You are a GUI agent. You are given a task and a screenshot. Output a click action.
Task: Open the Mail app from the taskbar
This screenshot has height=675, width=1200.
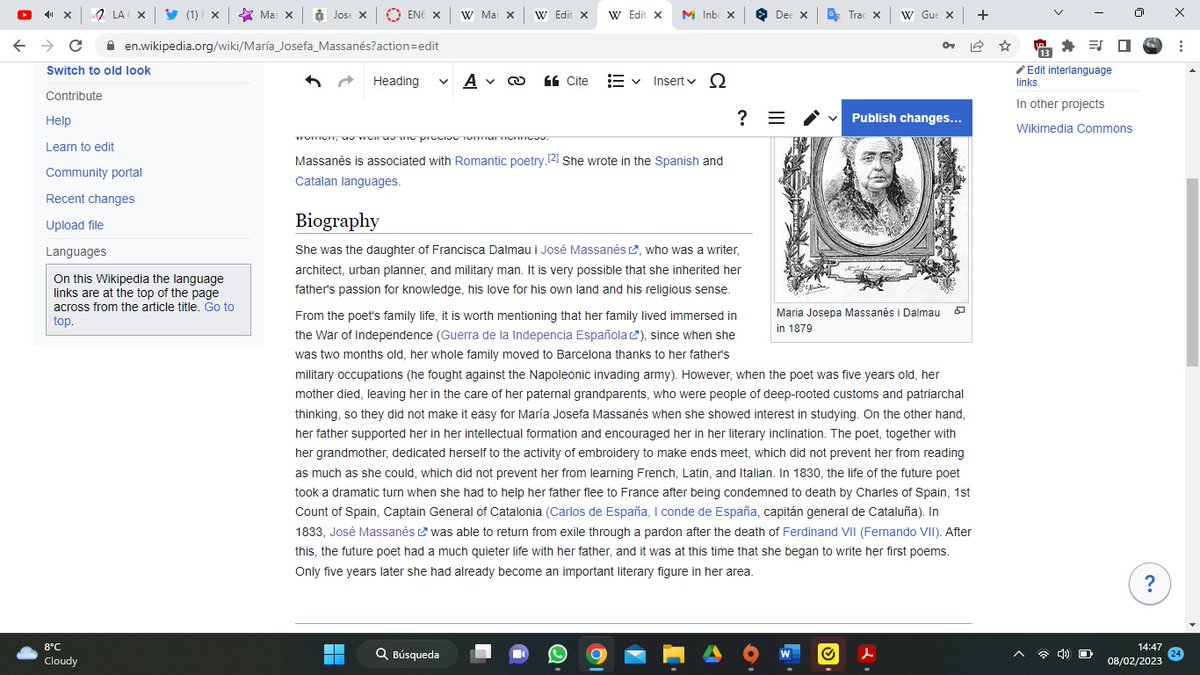coord(634,654)
